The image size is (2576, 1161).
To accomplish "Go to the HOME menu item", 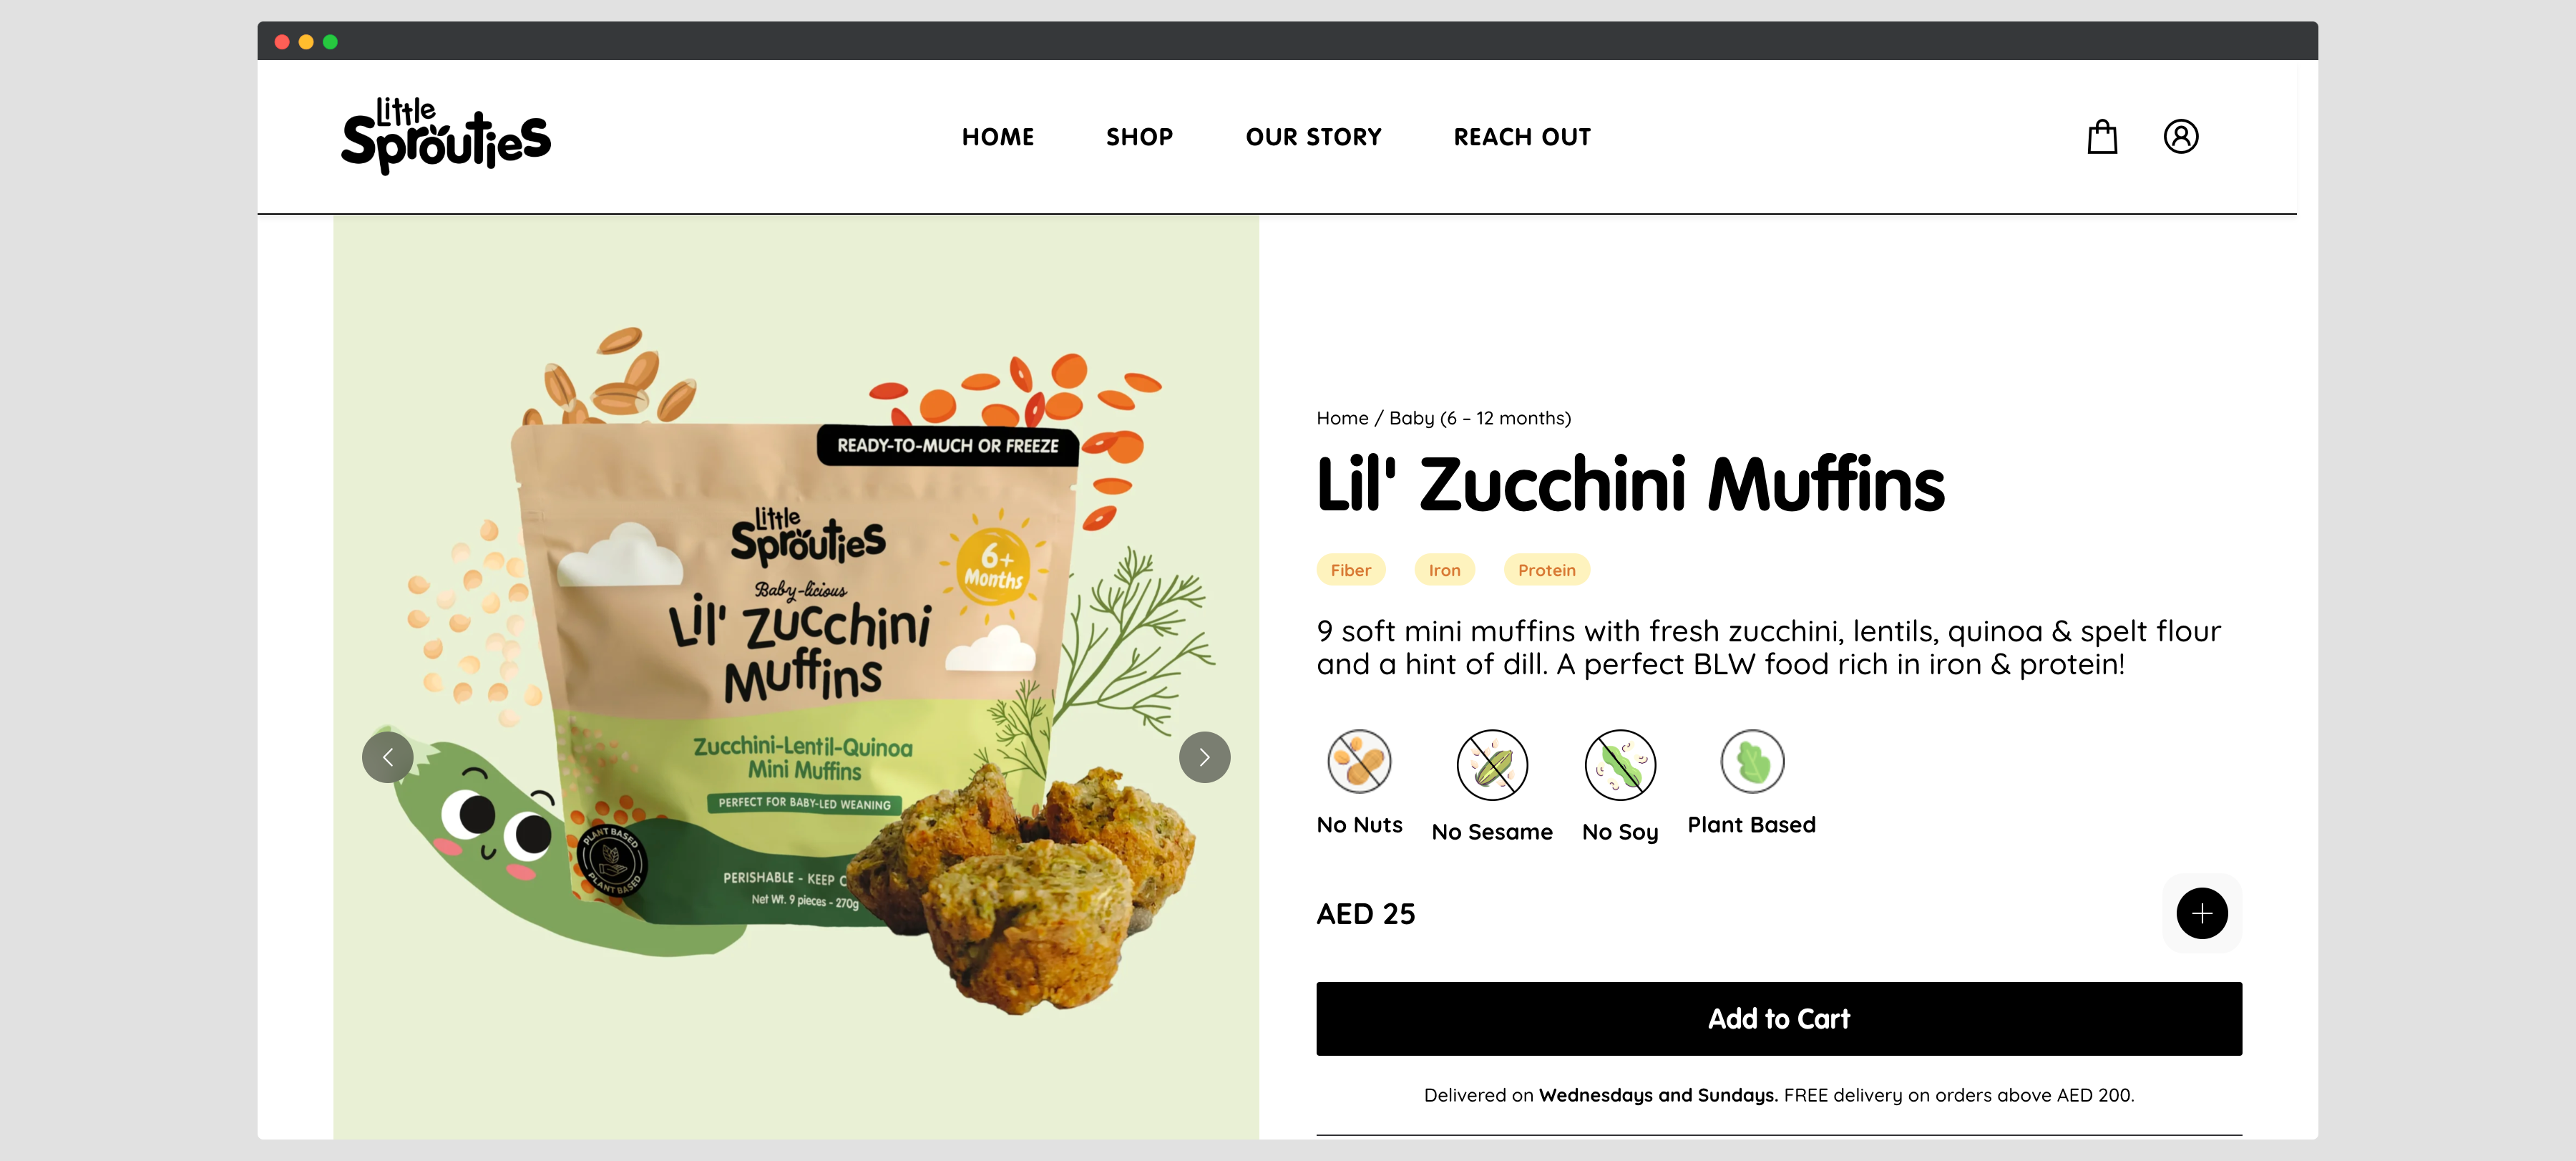I will (x=997, y=137).
